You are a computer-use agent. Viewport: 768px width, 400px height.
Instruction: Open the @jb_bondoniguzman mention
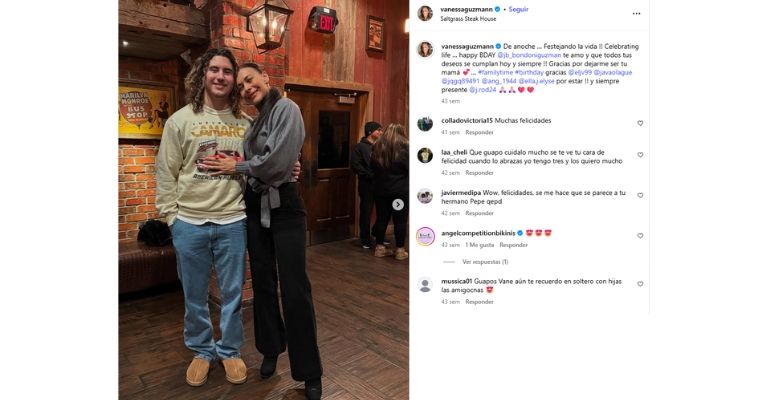tap(529, 55)
